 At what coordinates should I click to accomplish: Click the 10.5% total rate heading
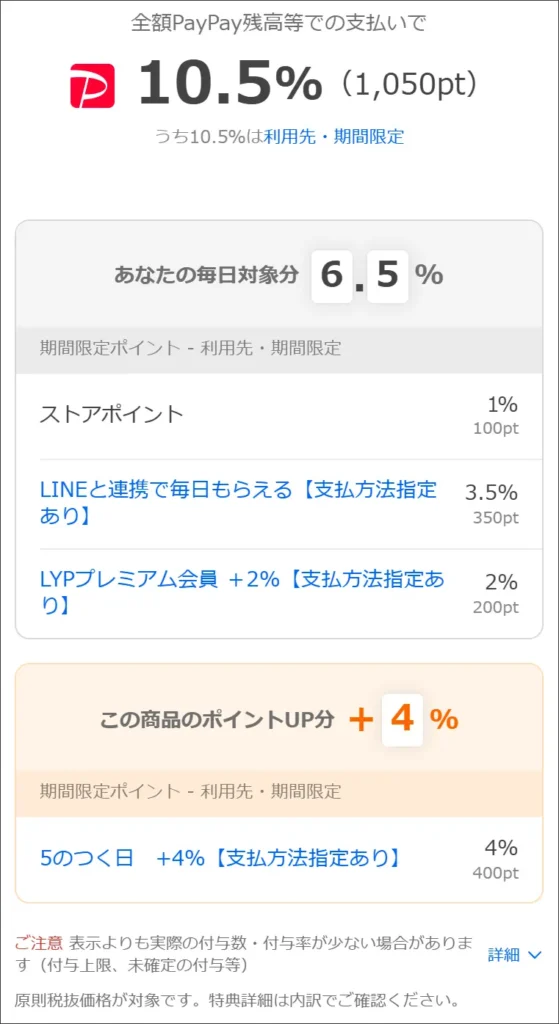point(230,84)
